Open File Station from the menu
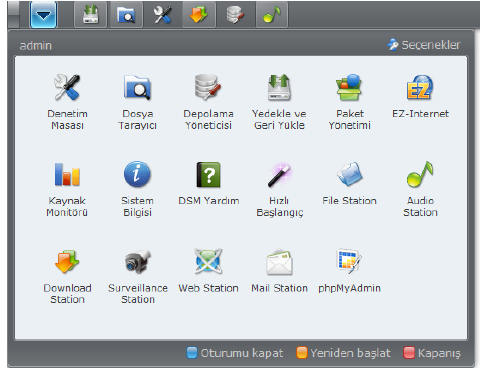 tap(349, 174)
